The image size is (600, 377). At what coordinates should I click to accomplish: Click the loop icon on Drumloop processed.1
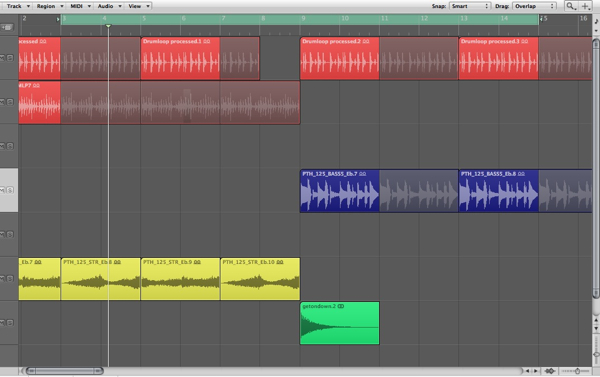point(207,41)
